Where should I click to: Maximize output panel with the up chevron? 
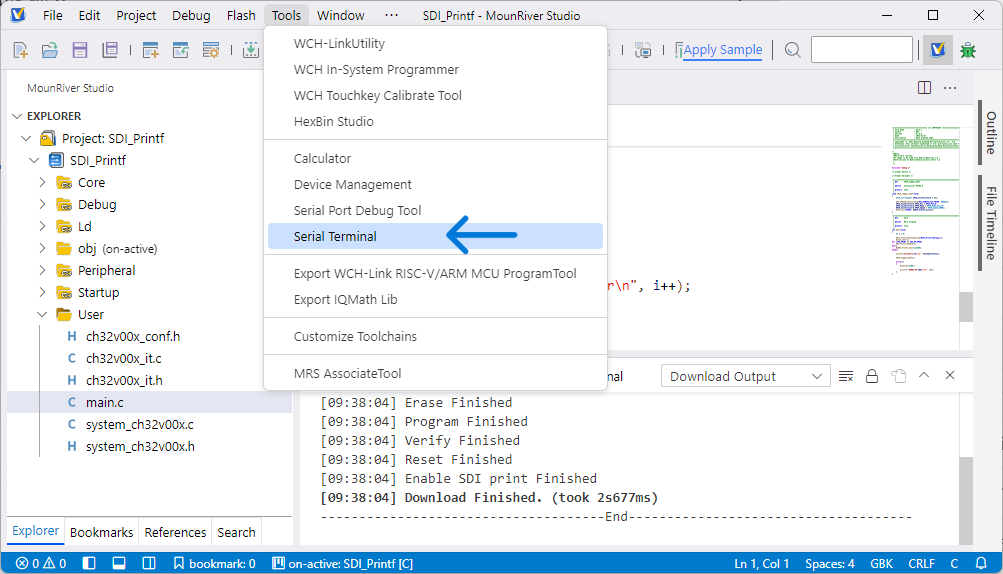pyautogui.click(x=924, y=376)
